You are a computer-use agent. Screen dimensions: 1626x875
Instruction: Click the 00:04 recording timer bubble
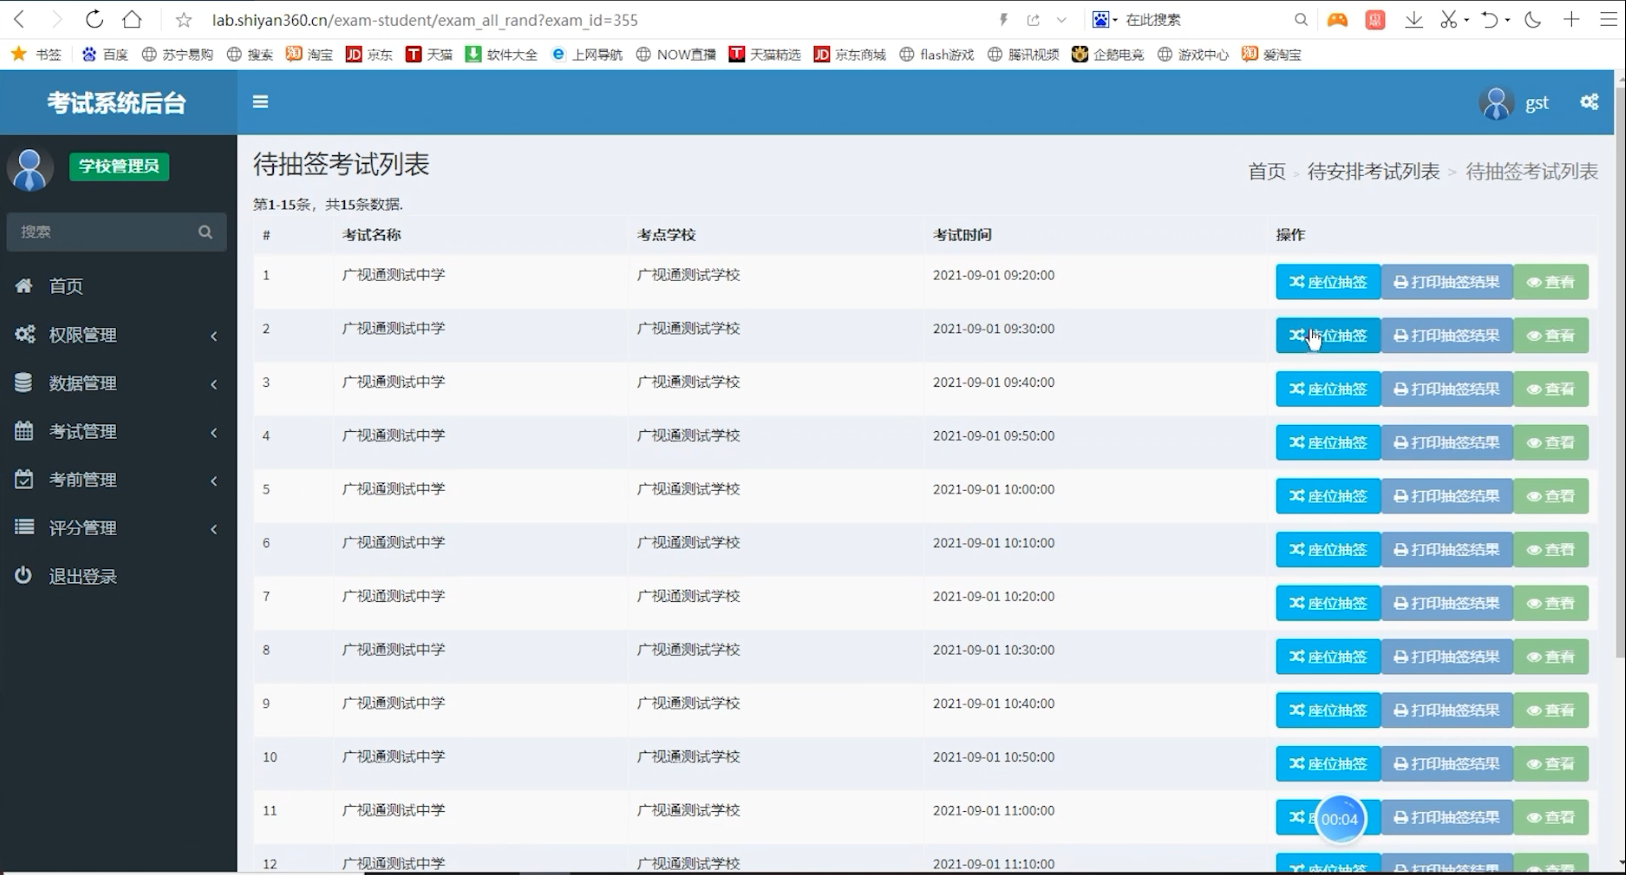click(x=1340, y=820)
